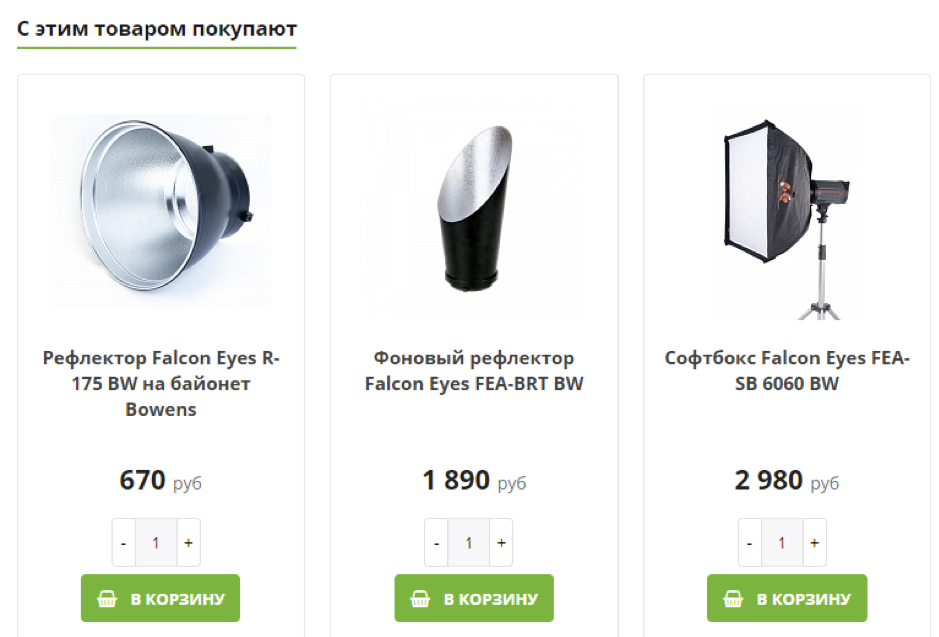Open the Фоновый рефлектор Falcon Eyes FEA-BRT title
939x637 pixels.
(x=474, y=371)
